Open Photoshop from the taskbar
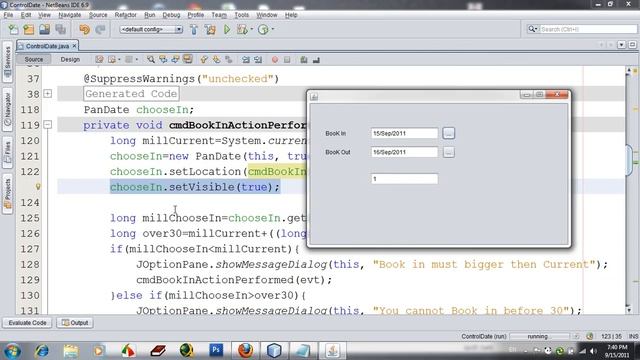Image resolution: width=640 pixels, height=360 pixels. 216,351
